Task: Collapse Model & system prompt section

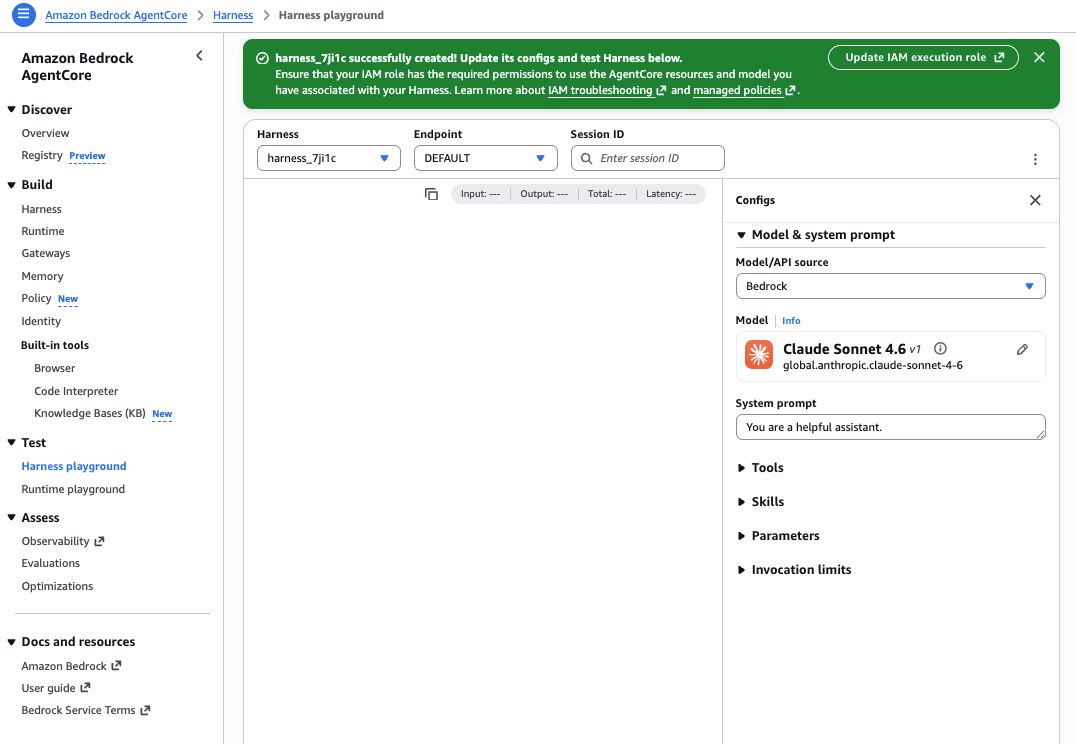Action: [816, 235]
